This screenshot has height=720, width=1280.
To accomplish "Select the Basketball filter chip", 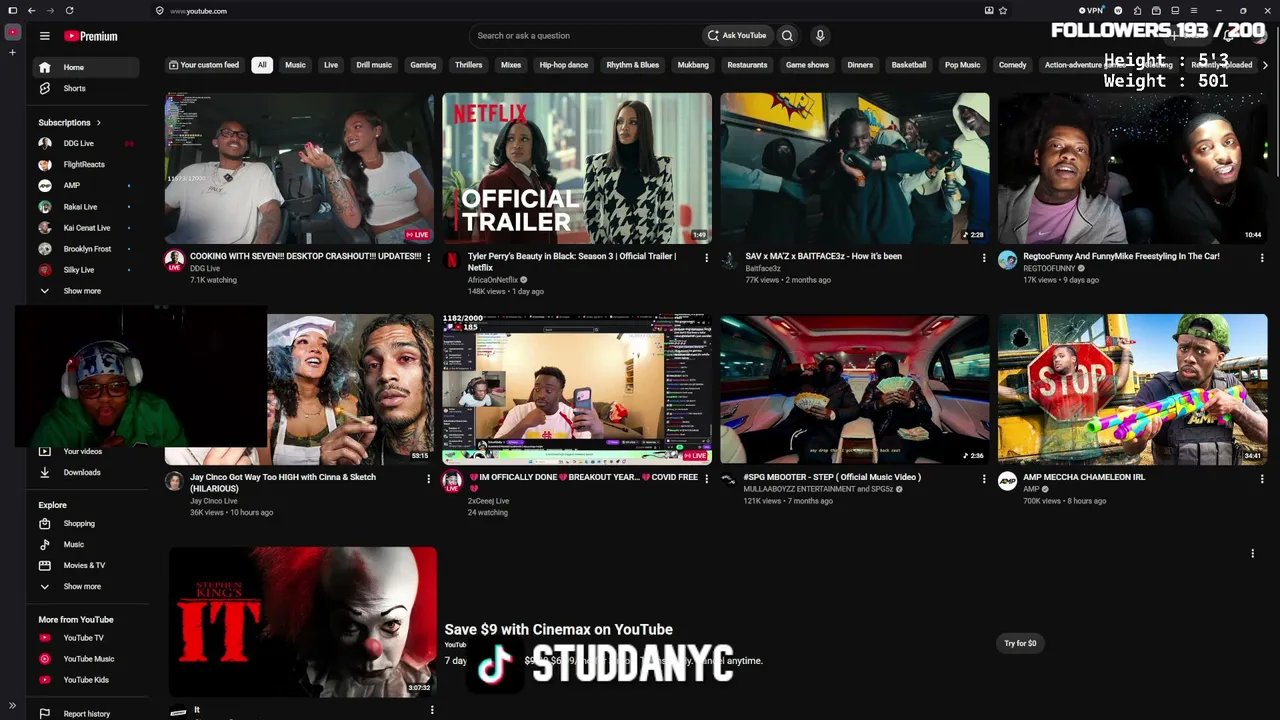I will tap(909, 65).
